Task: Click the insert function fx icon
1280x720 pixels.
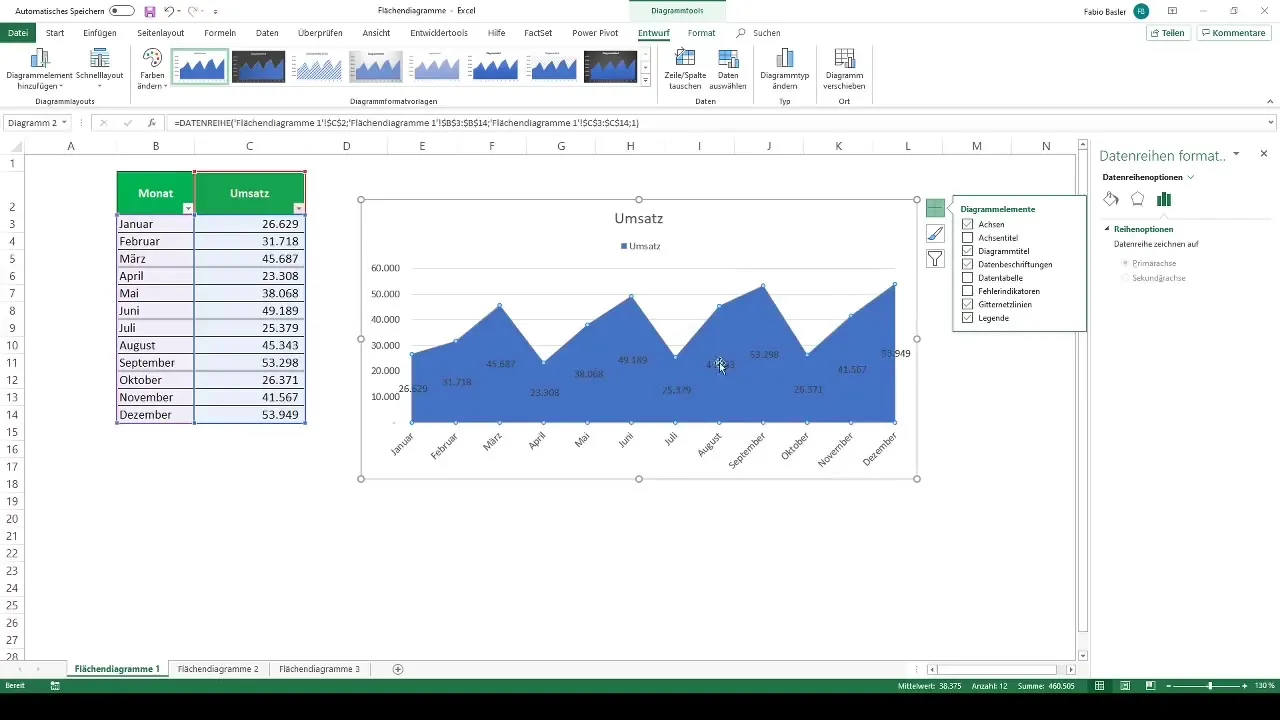Action: (x=152, y=123)
